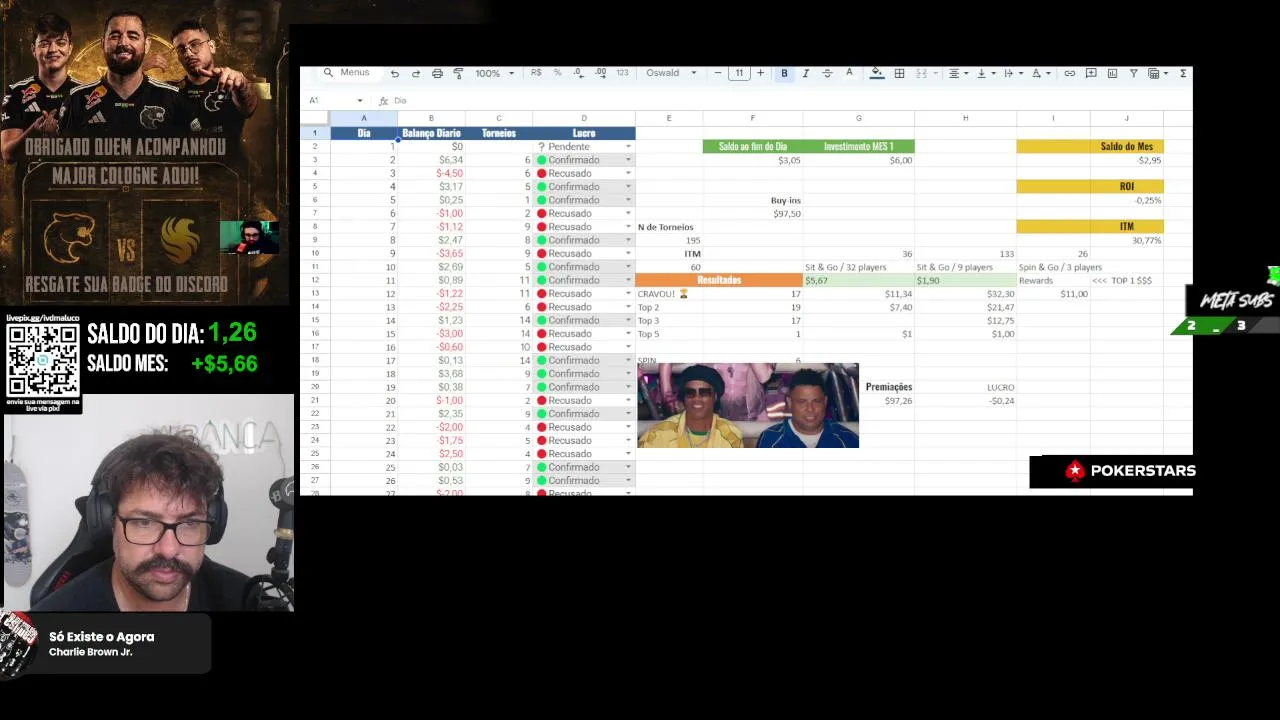Open the 123 more number formats menu

point(622,73)
